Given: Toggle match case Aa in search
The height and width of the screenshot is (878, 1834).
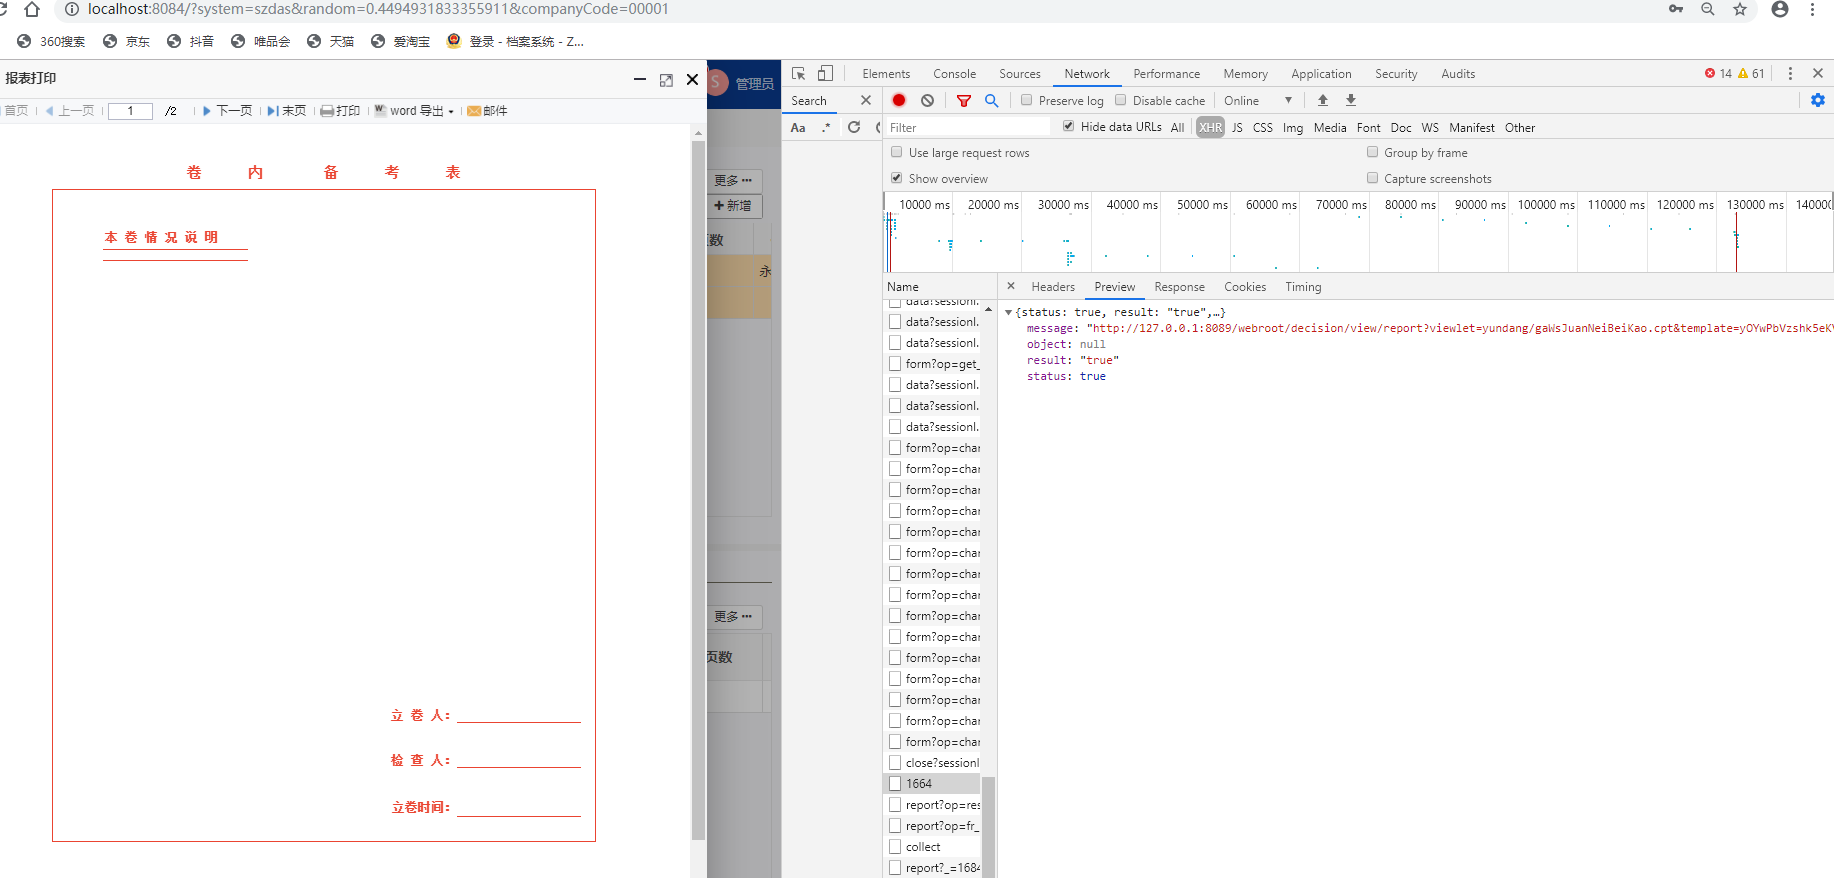Looking at the screenshot, I should coord(798,128).
